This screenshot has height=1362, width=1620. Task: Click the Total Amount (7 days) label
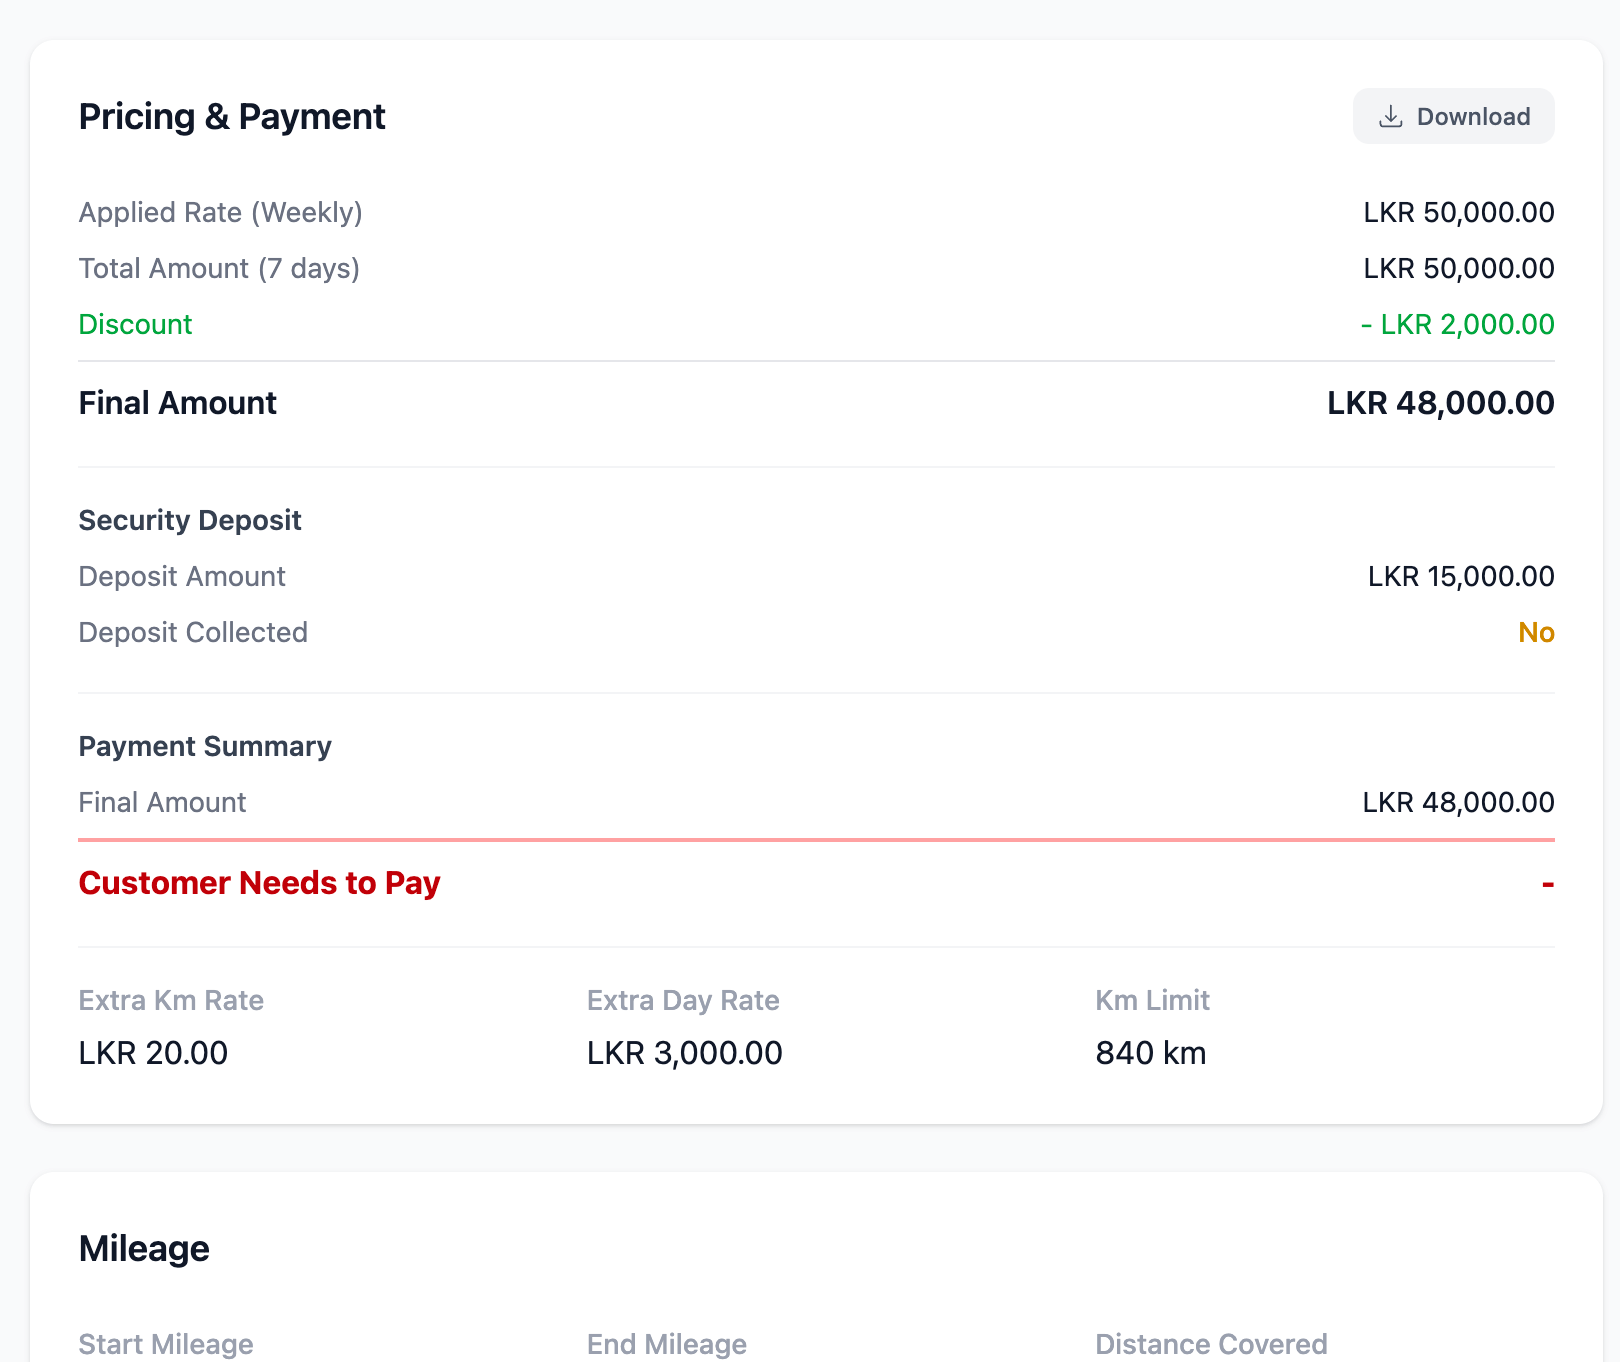click(x=219, y=268)
